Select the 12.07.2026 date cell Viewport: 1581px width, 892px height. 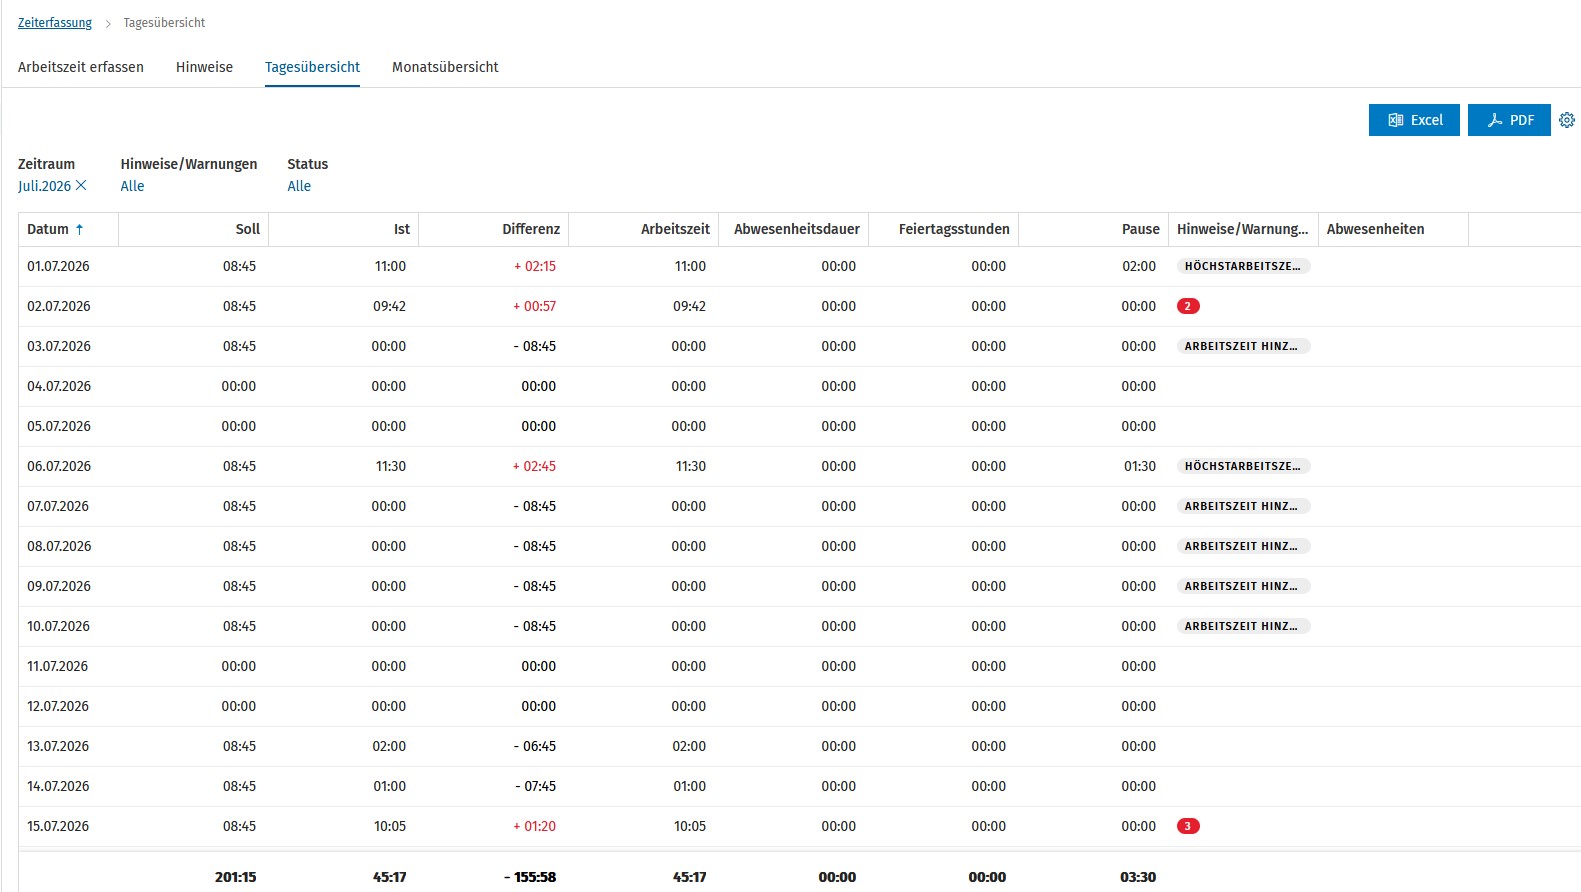point(58,706)
